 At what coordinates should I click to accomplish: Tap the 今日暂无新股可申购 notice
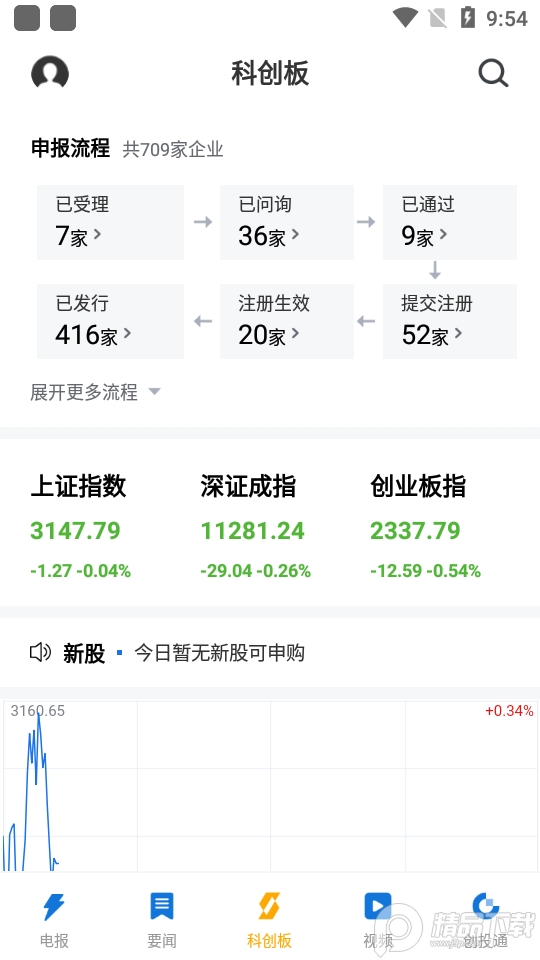coord(219,653)
